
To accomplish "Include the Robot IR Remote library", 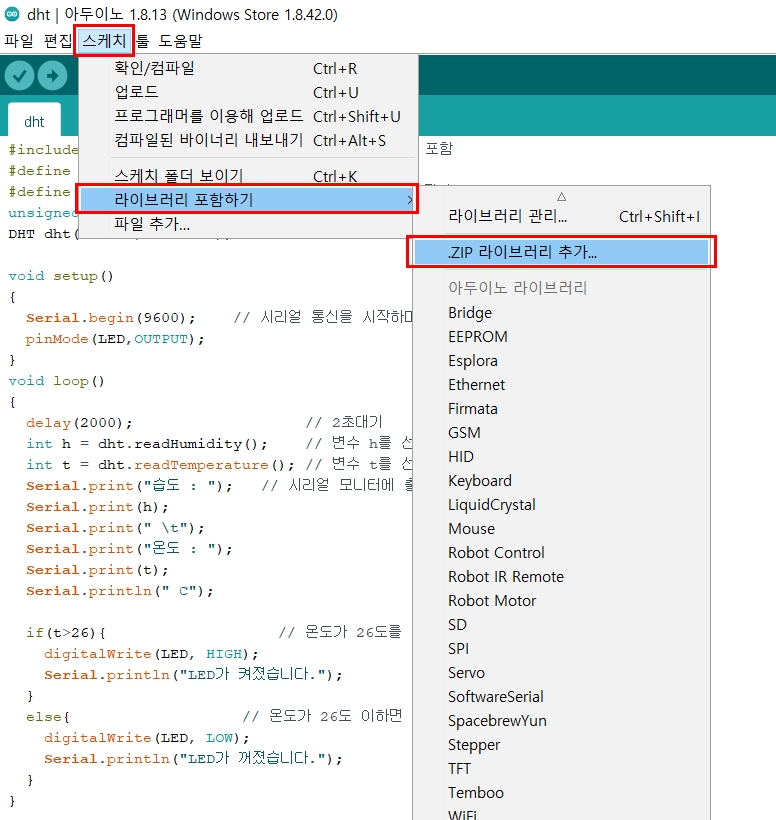I will tap(562, 577).
